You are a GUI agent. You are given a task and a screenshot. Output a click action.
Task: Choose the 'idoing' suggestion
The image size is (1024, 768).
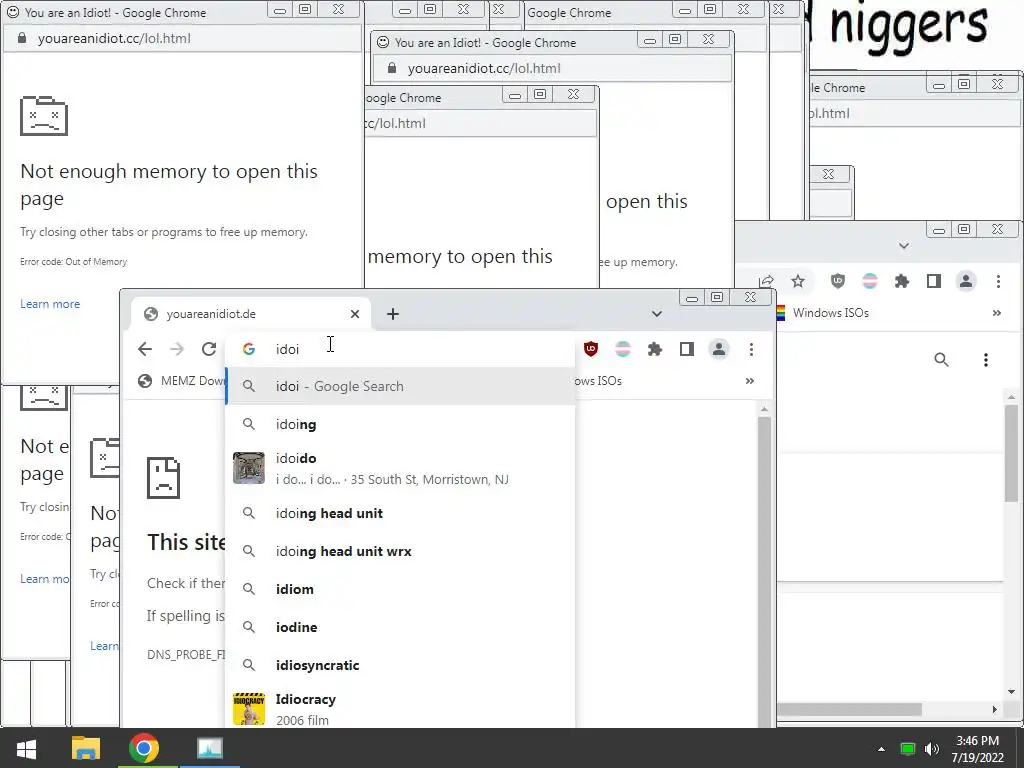pos(400,424)
